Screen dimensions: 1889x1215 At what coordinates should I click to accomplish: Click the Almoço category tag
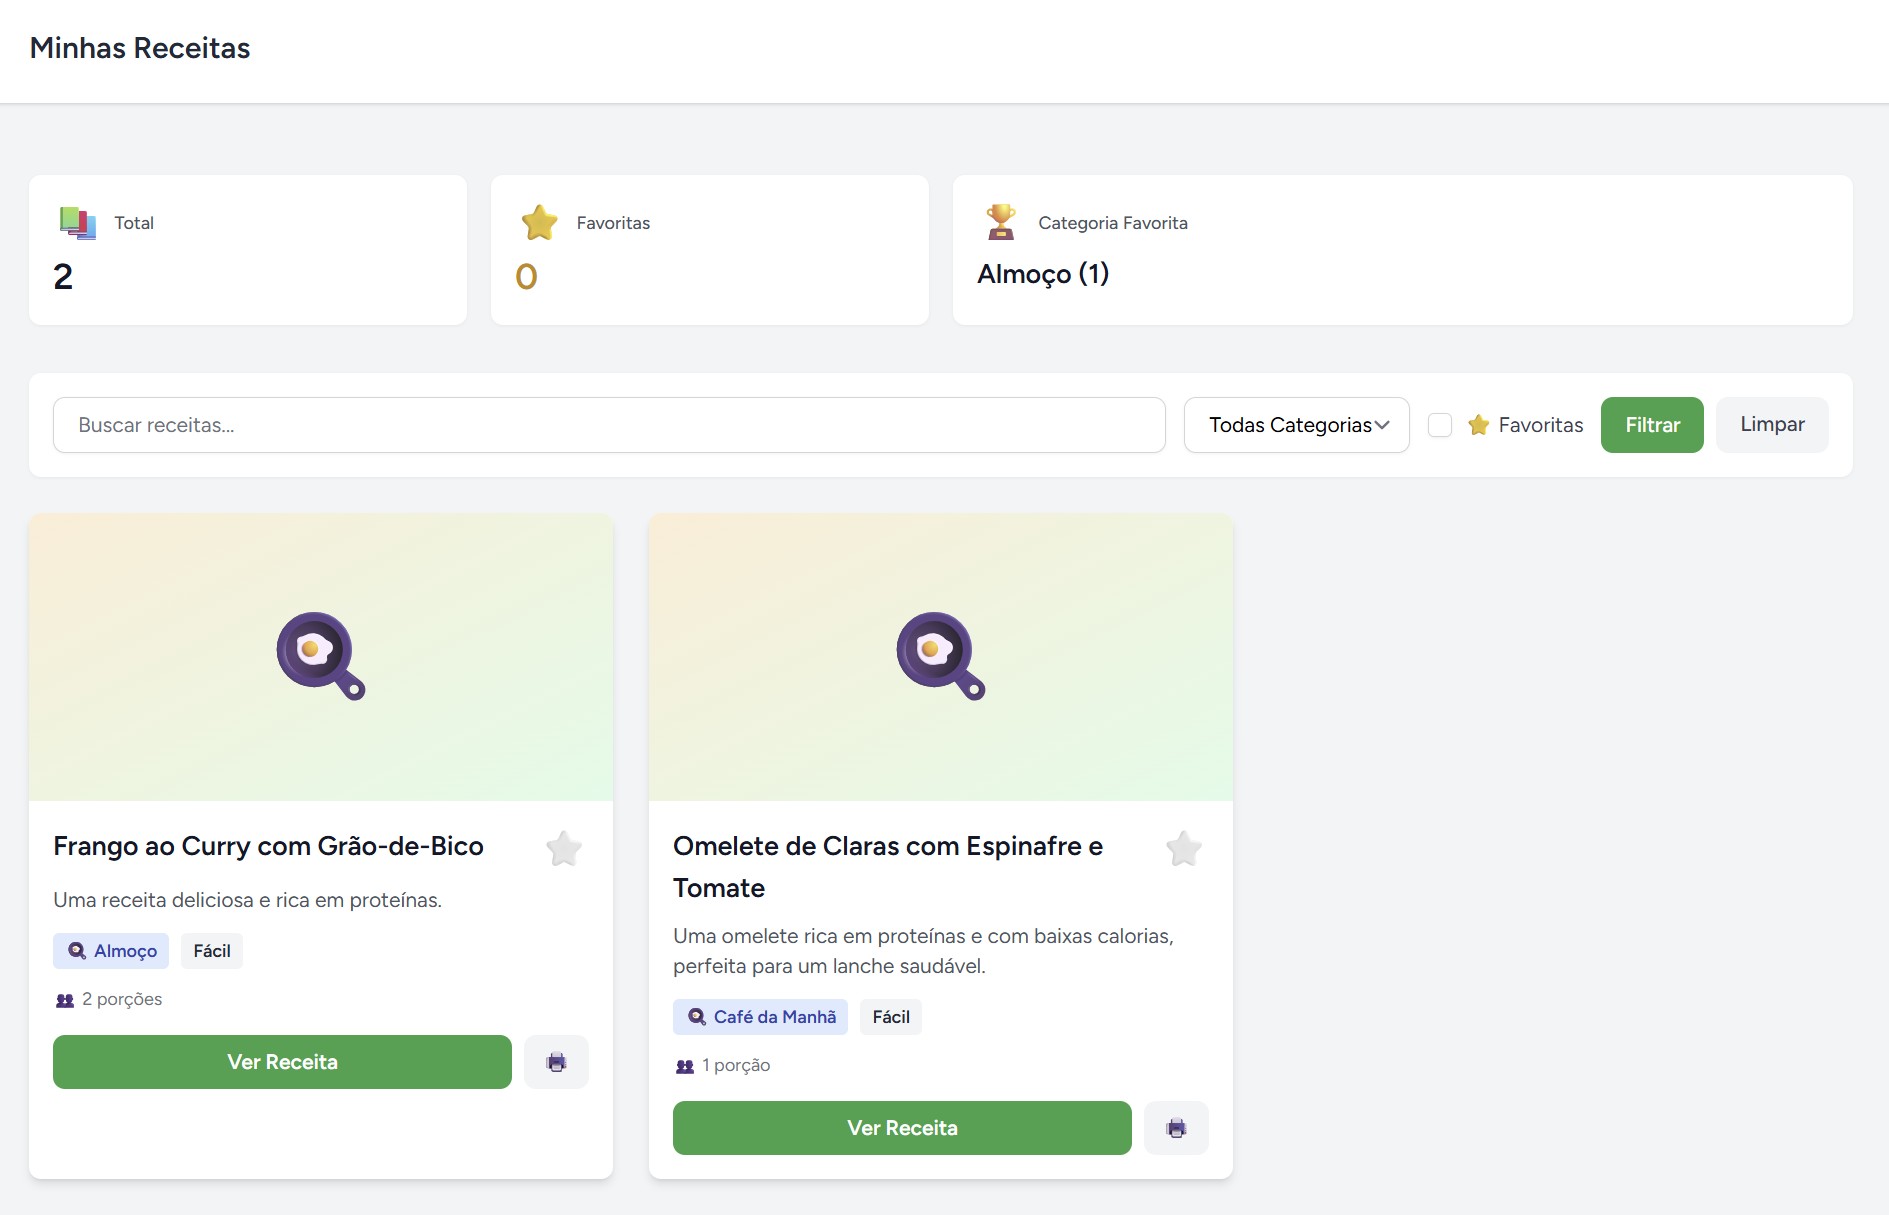(x=111, y=951)
